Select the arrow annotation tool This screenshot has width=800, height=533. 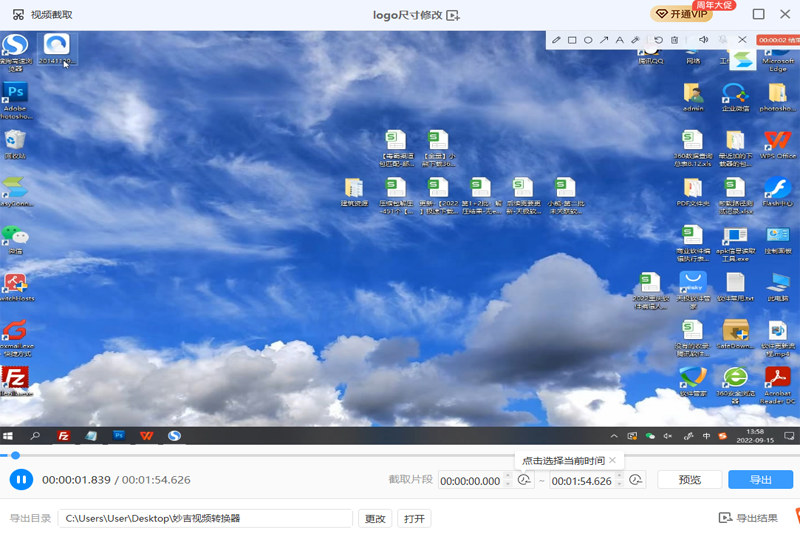[x=604, y=40]
